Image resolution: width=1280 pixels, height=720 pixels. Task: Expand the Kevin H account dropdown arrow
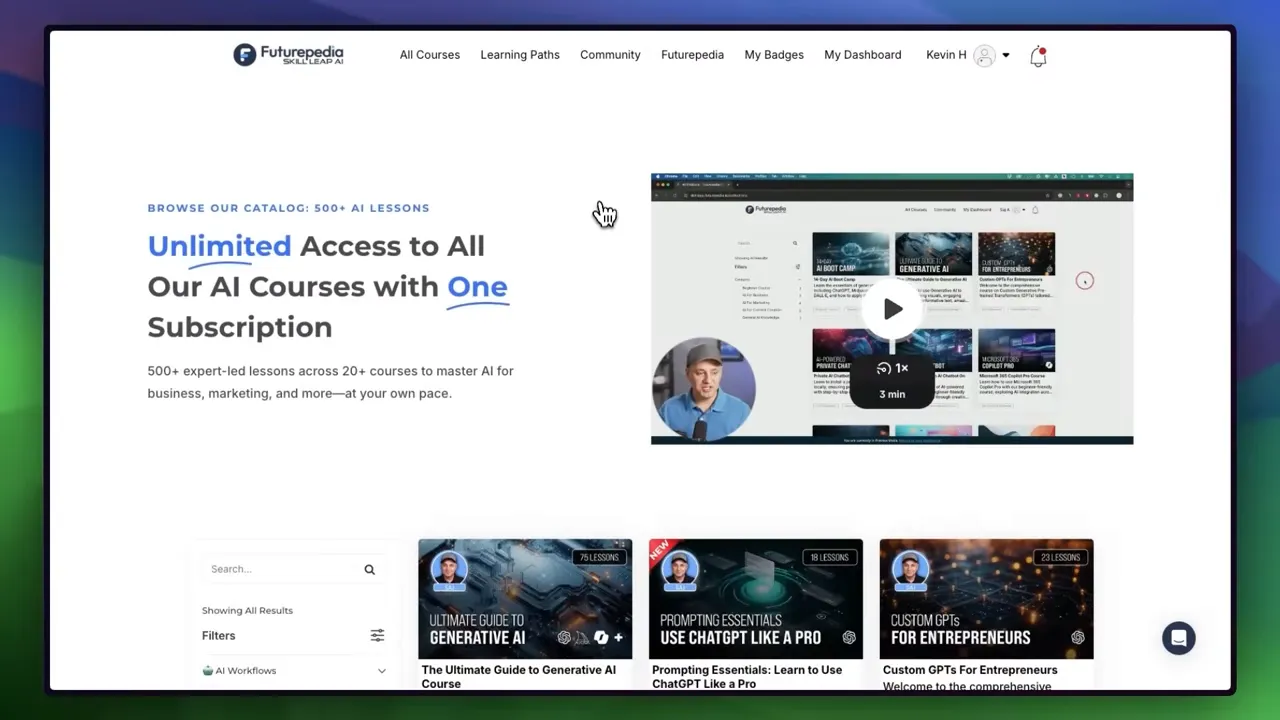(x=1007, y=55)
